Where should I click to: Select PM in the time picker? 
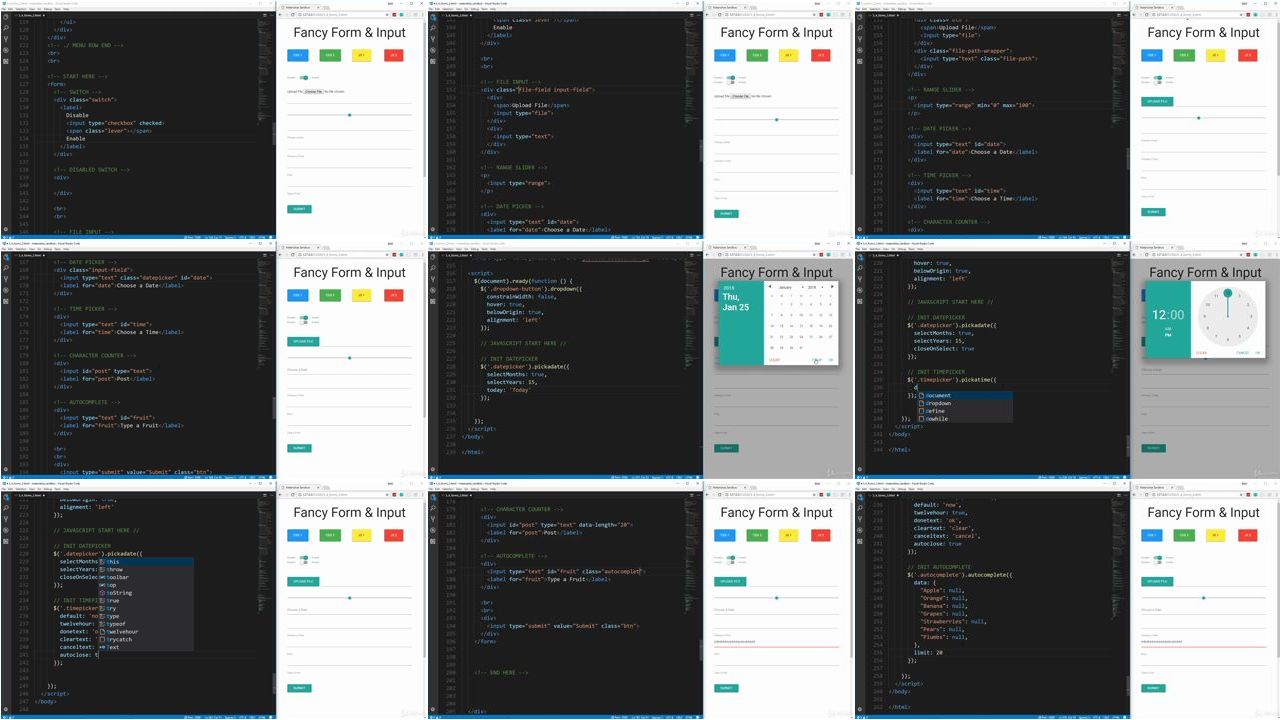pyautogui.click(x=1168, y=335)
